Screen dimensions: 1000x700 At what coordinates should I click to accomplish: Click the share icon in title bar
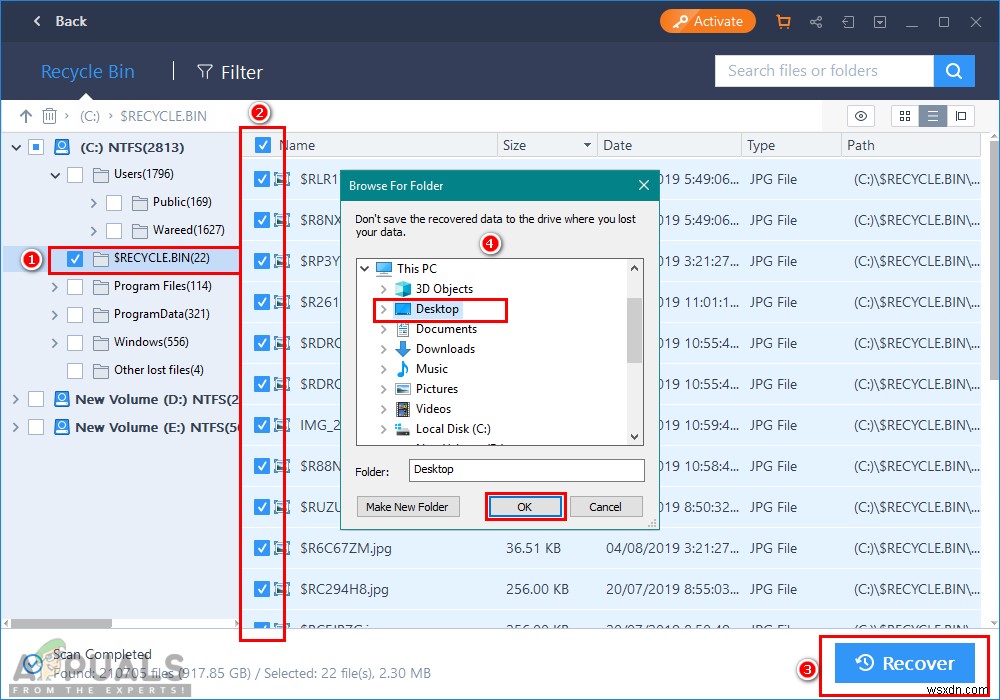[816, 22]
